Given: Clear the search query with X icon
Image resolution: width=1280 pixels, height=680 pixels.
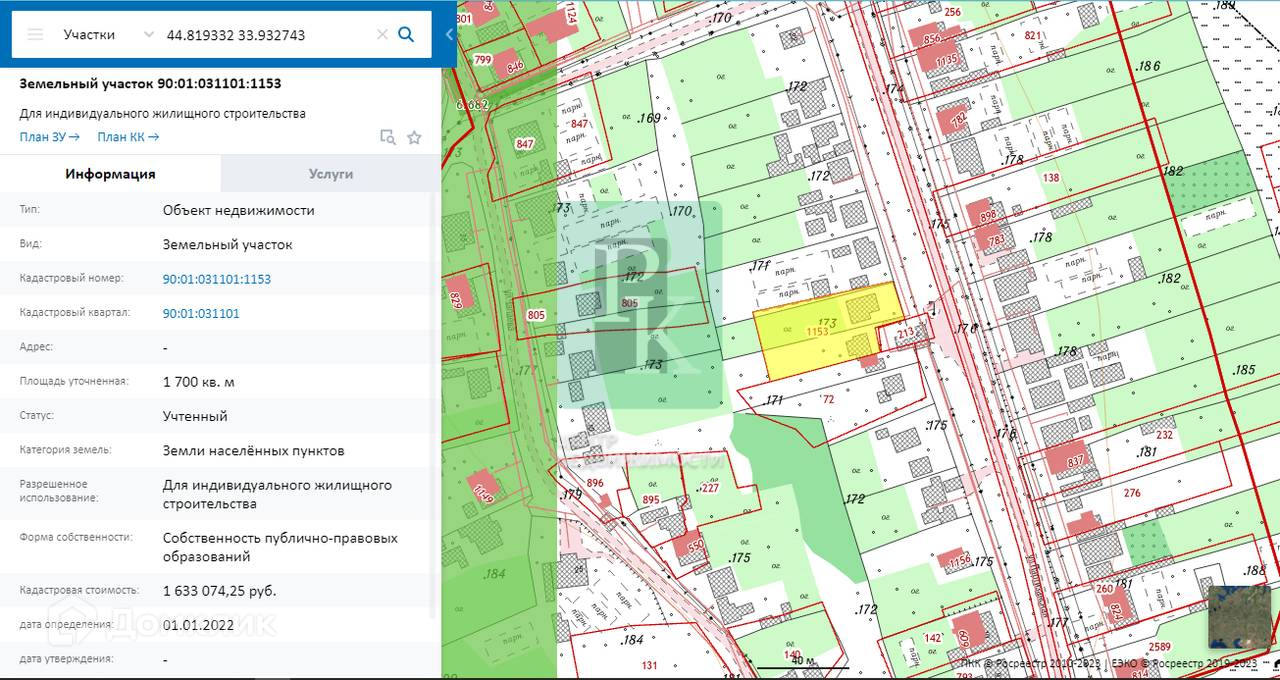Looking at the screenshot, I should [x=382, y=34].
